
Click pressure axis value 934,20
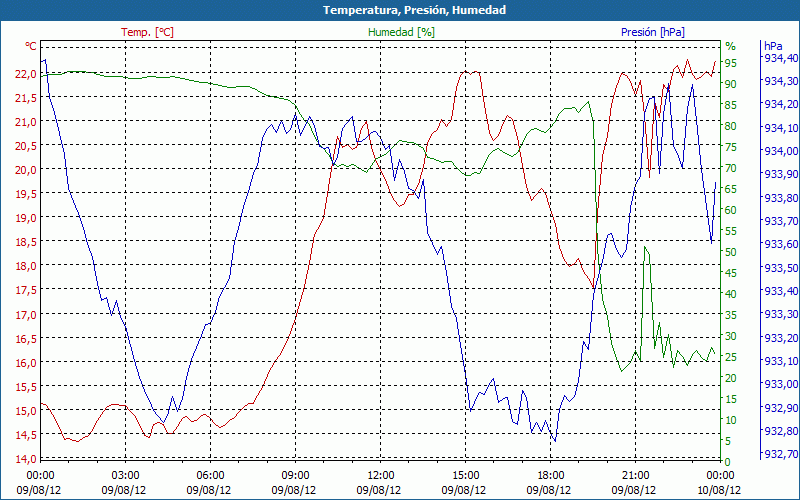[x=780, y=104]
